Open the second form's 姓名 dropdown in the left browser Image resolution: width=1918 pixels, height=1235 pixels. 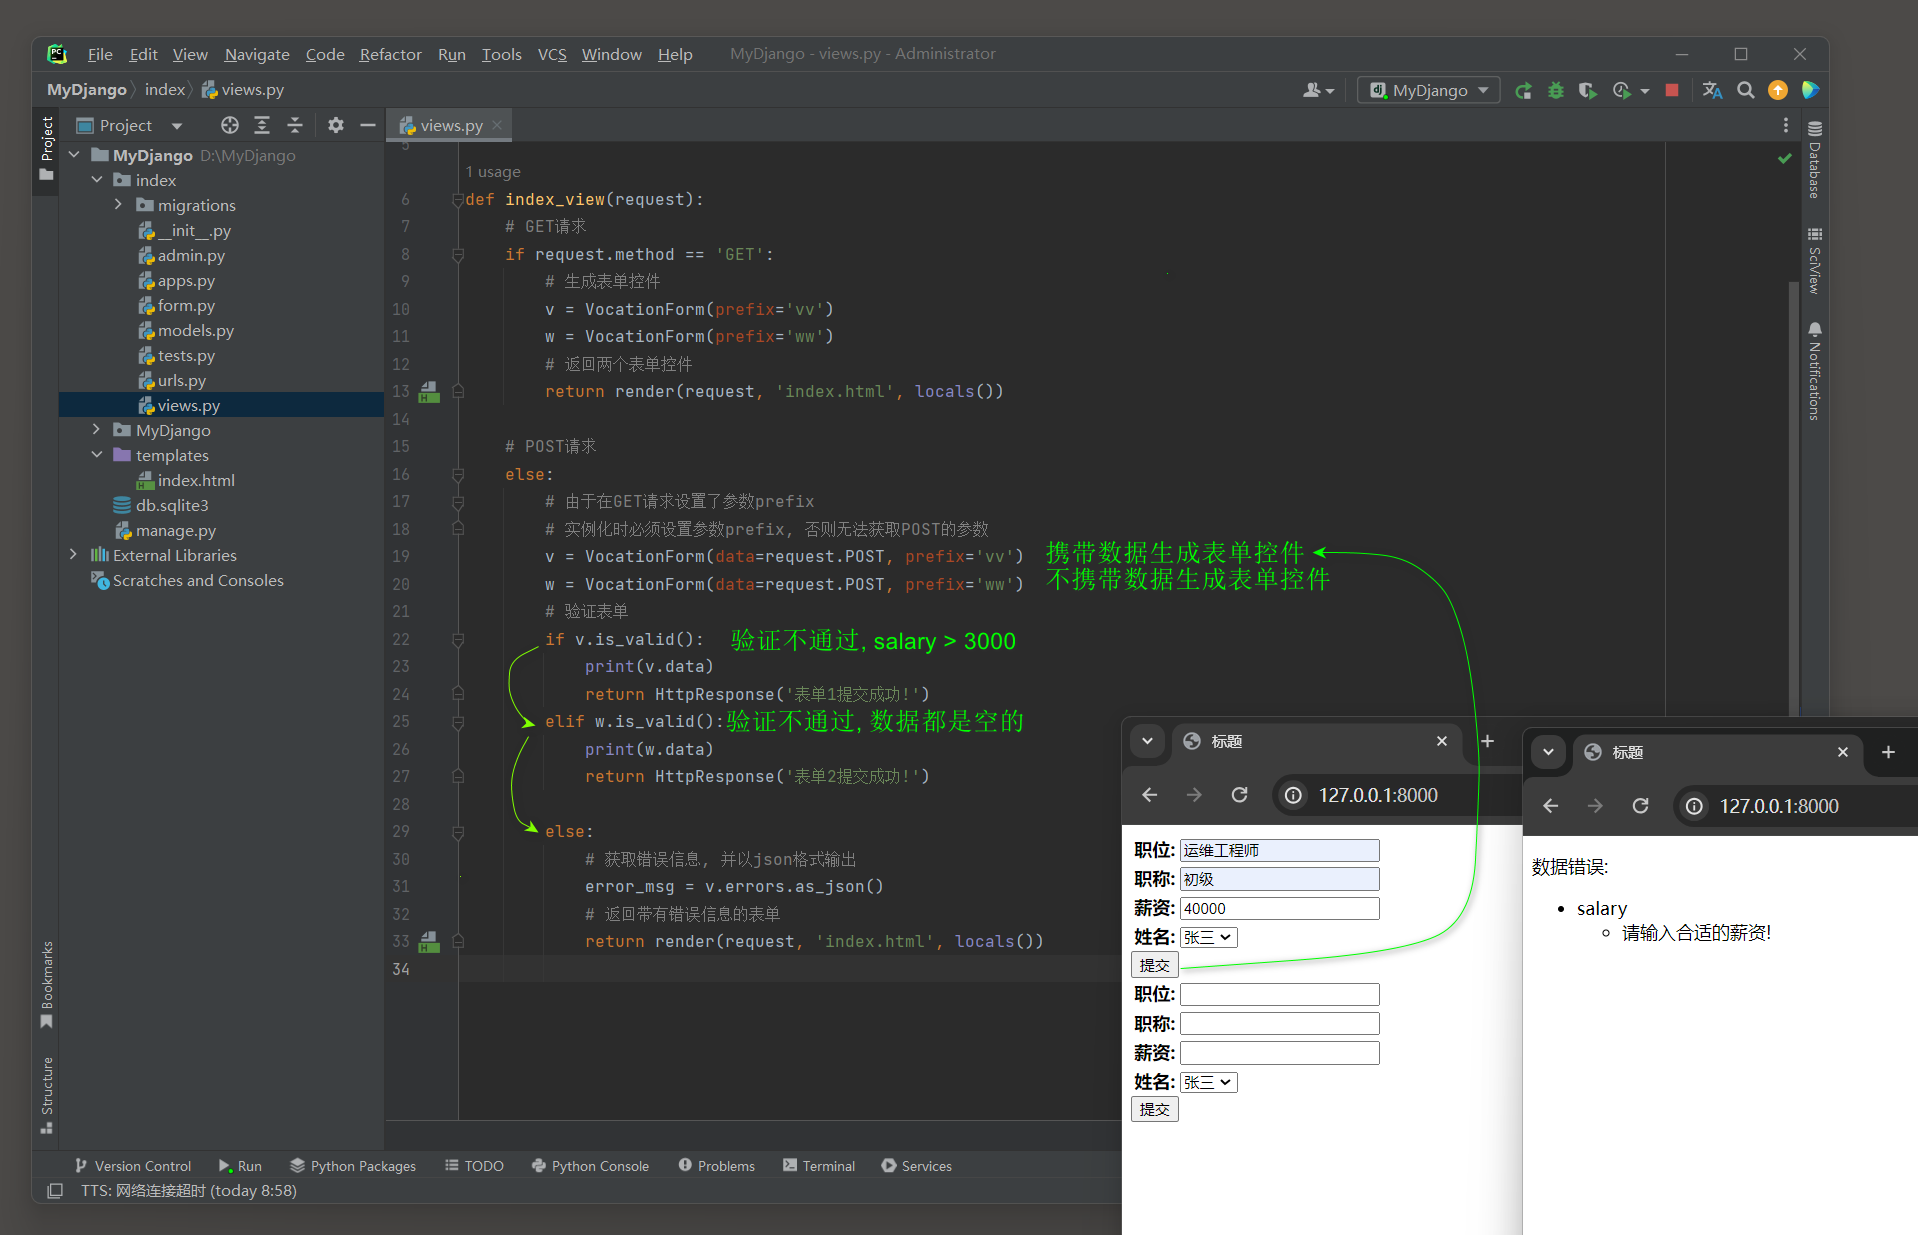[1209, 1082]
